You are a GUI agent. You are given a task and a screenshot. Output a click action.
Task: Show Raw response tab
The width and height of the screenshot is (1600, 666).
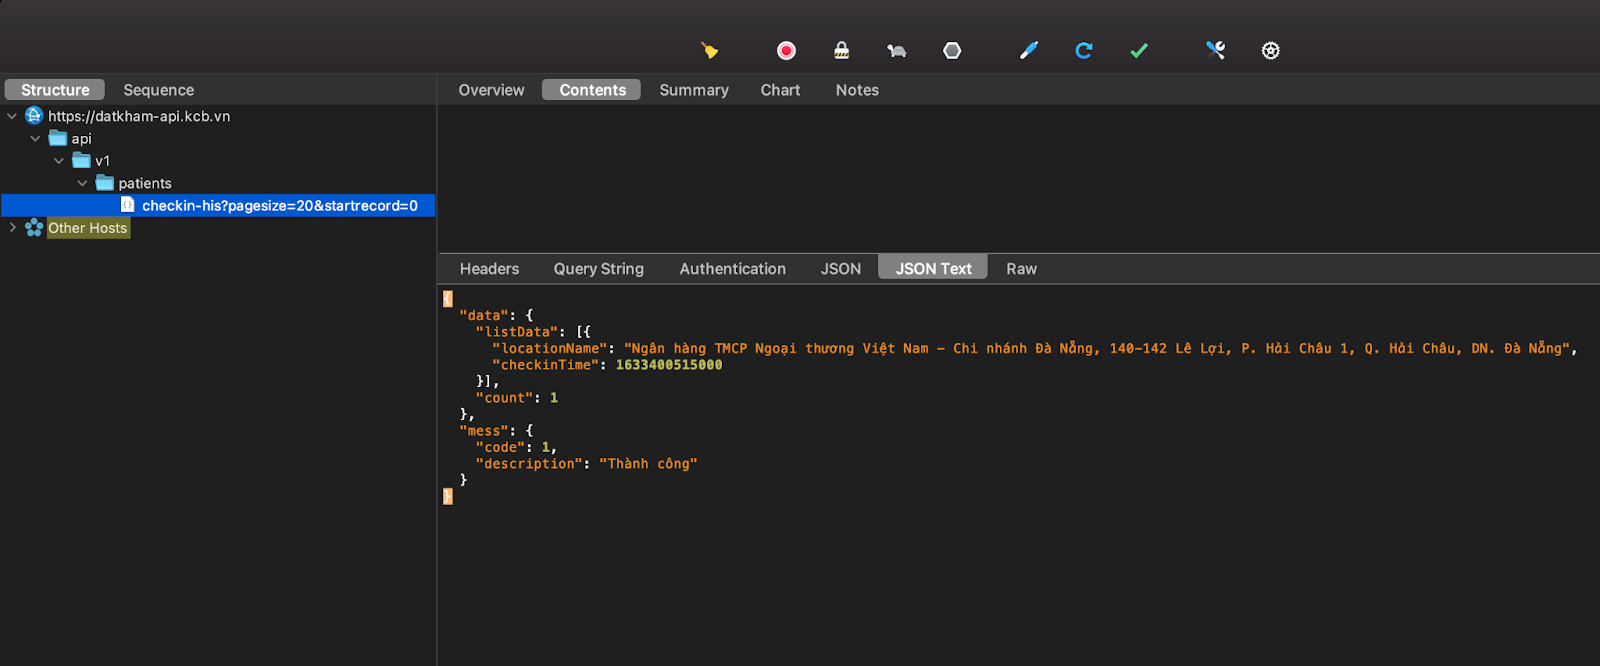[x=1021, y=268]
